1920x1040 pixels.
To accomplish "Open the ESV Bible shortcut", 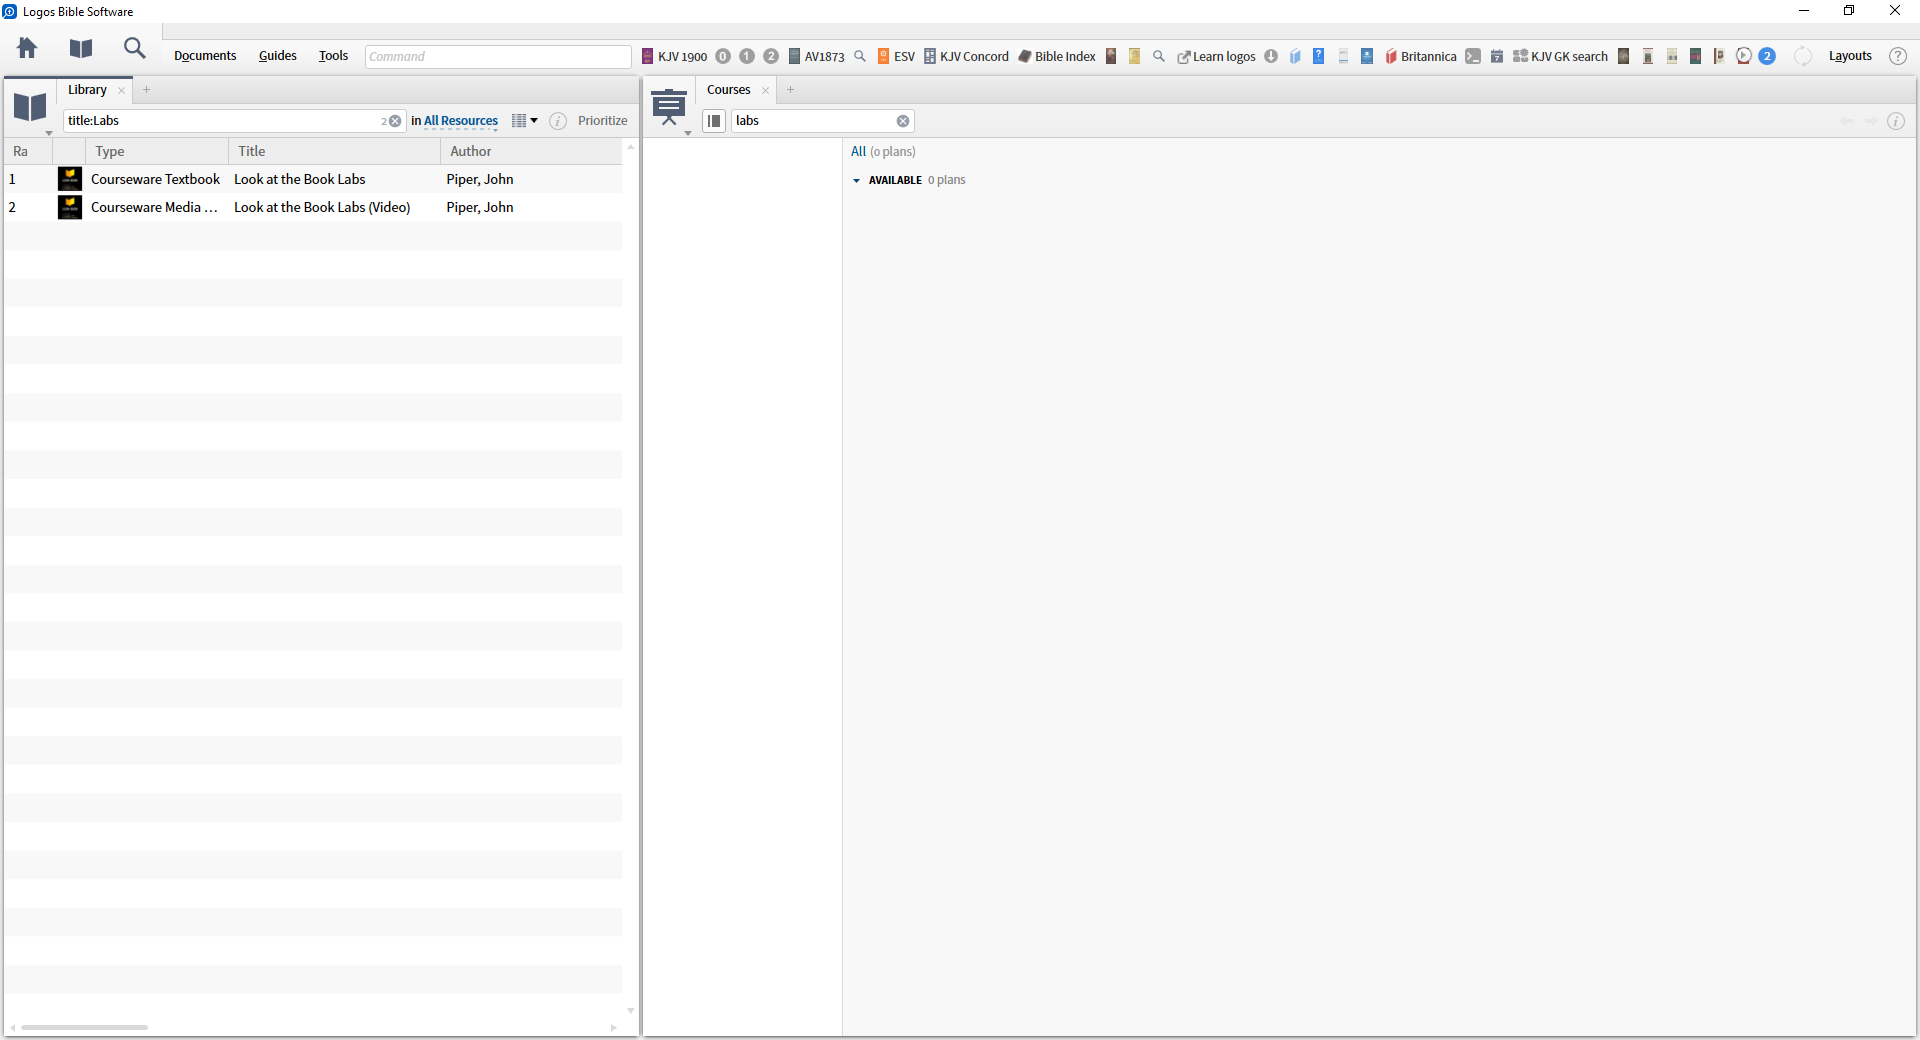I will point(896,56).
